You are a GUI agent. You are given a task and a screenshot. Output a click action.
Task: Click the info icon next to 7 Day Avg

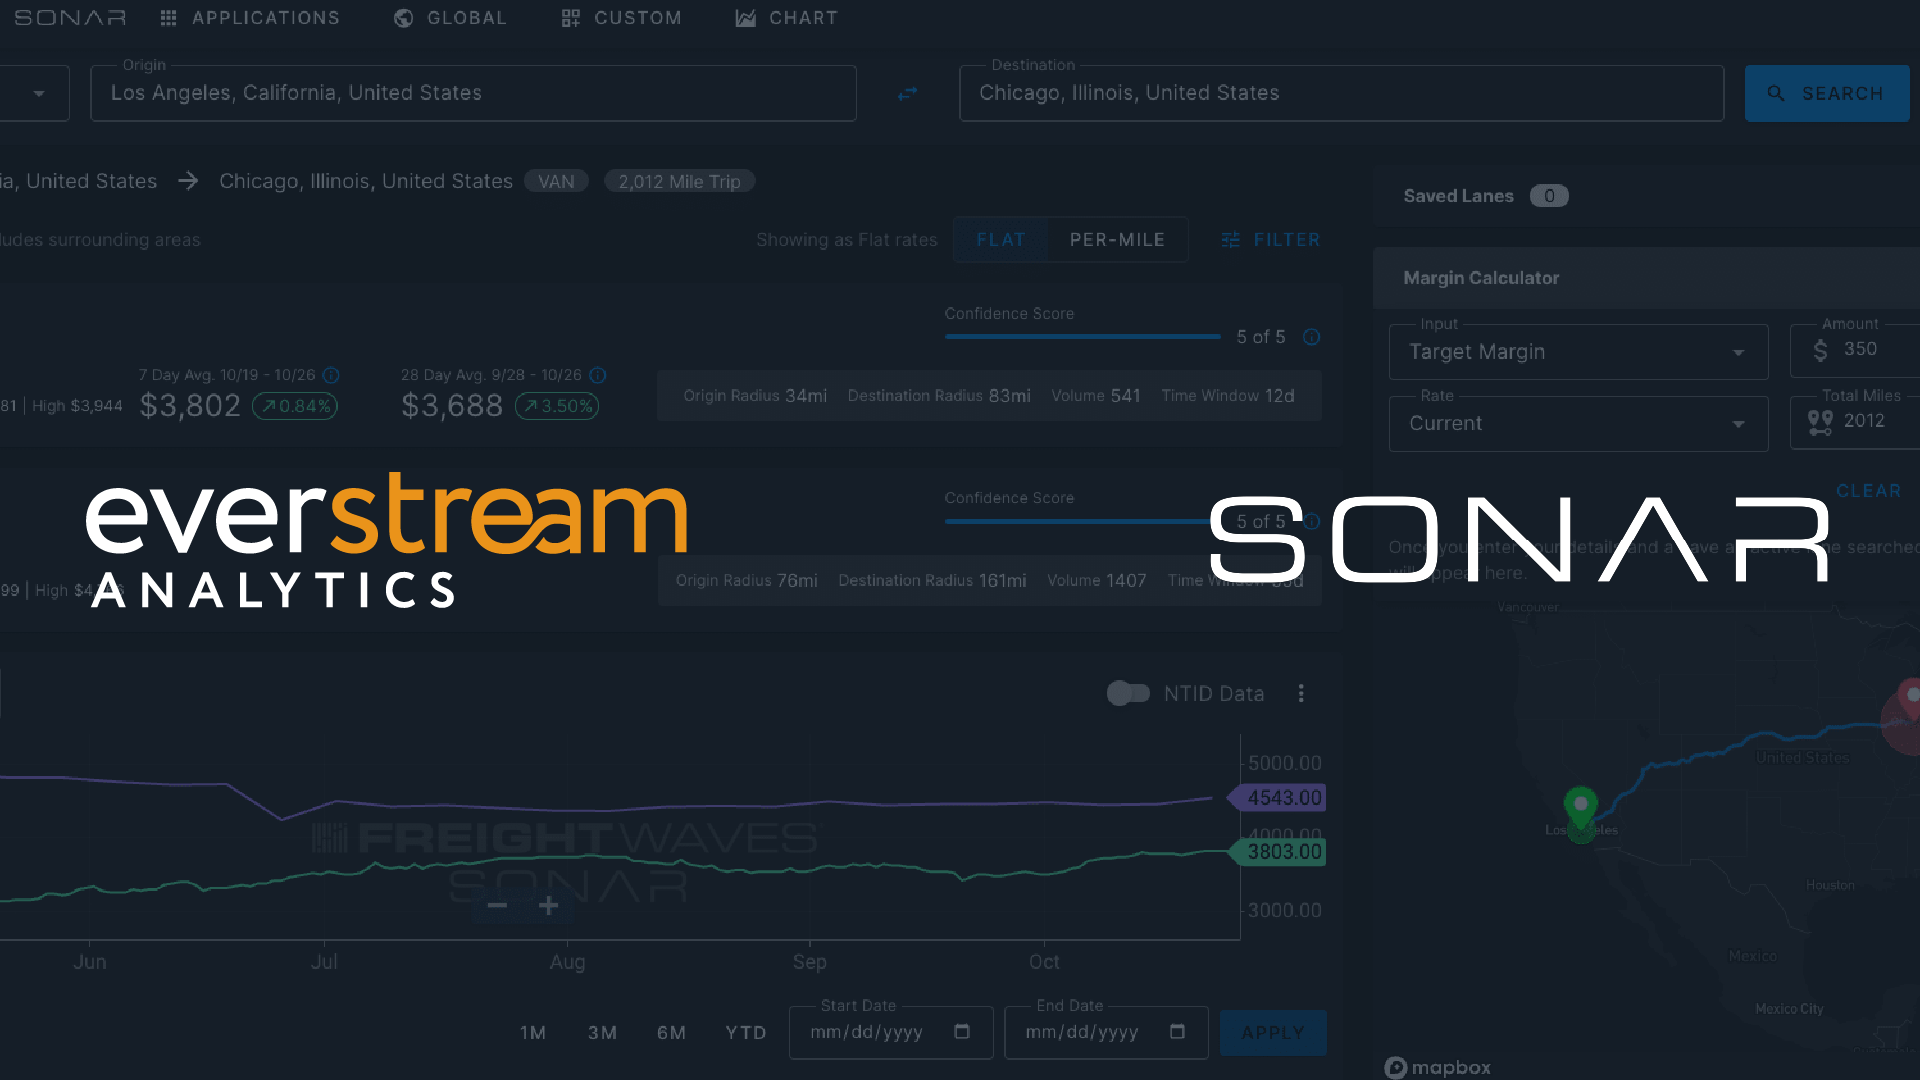[x=330, y=375]
